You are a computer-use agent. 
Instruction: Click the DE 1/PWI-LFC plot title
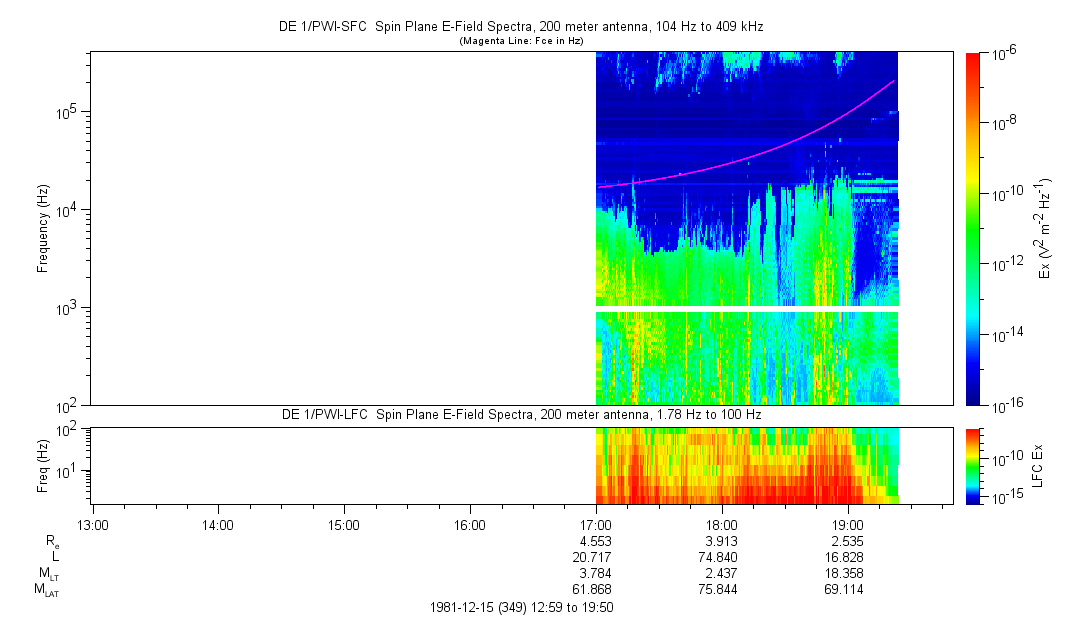(520, 415)
